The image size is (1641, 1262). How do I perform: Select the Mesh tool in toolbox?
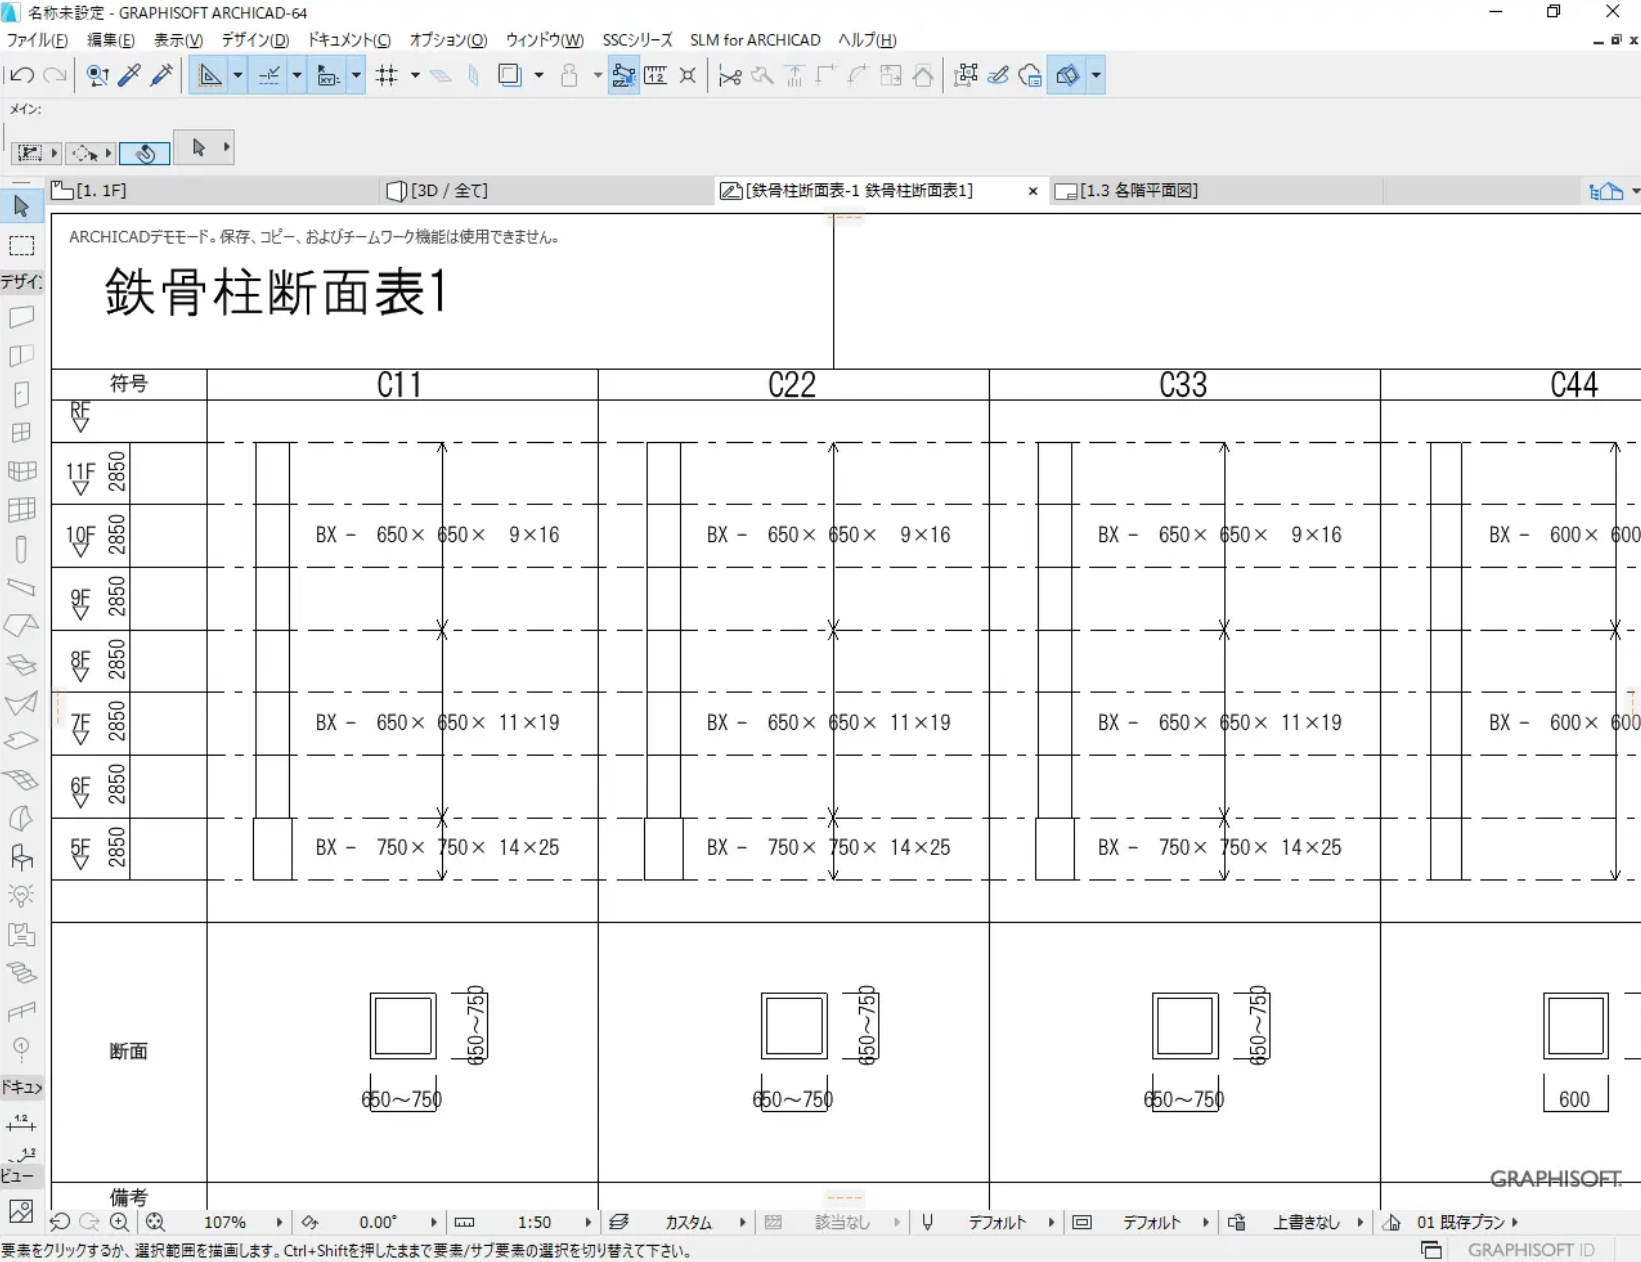21,781
